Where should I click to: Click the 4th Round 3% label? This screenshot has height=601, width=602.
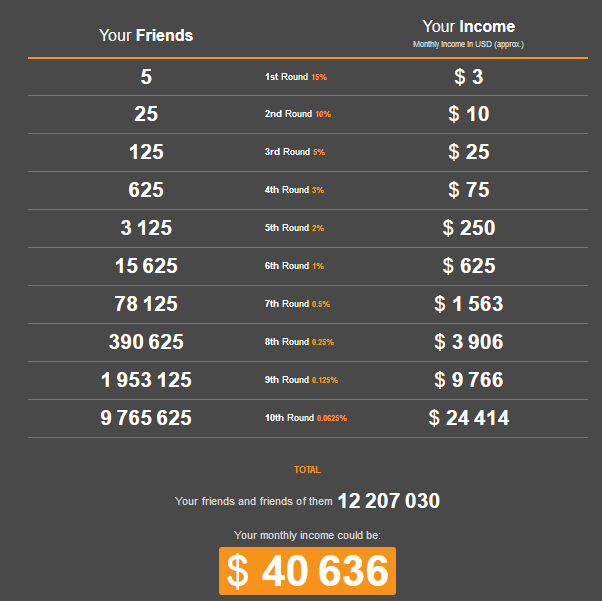pos(294,190)
